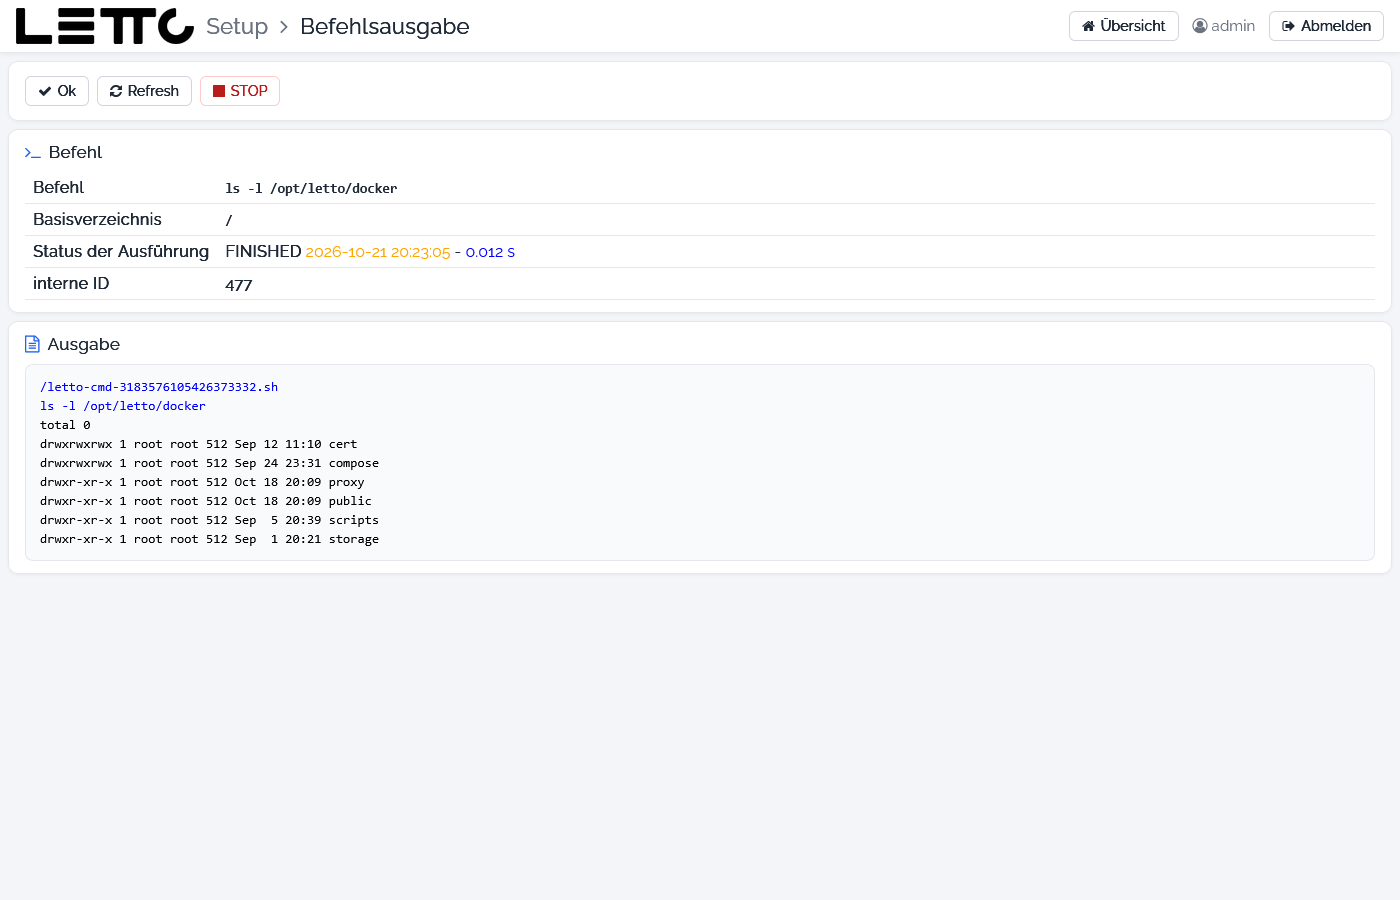Click the script path letto-cmd .sh line

click(x=159, y=387)
